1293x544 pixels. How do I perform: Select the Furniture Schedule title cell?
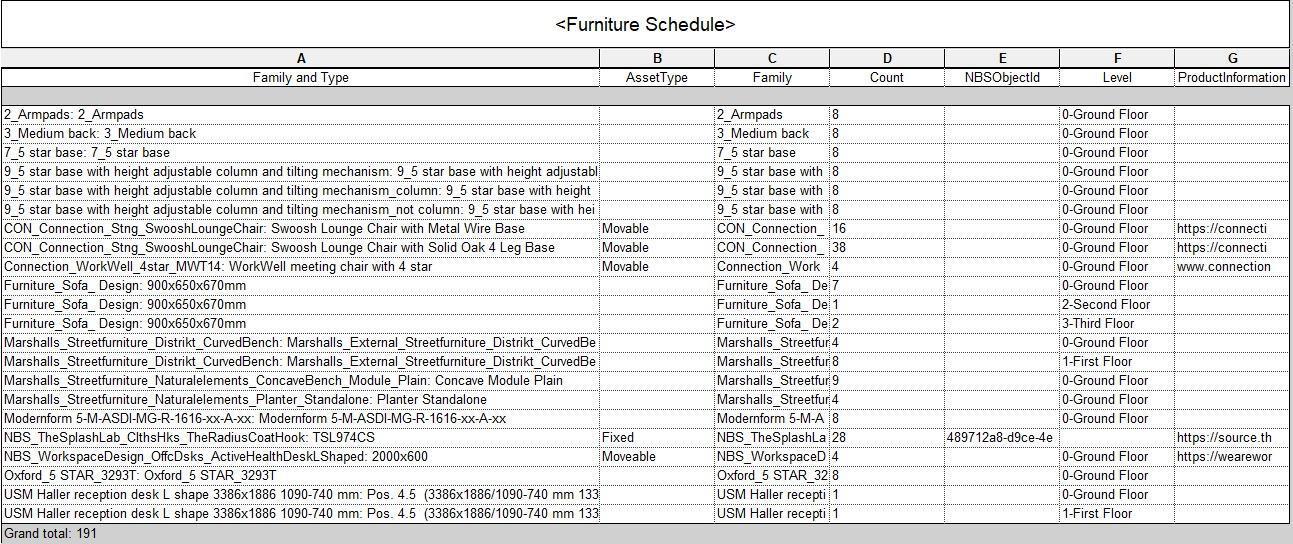click(646, 25)
